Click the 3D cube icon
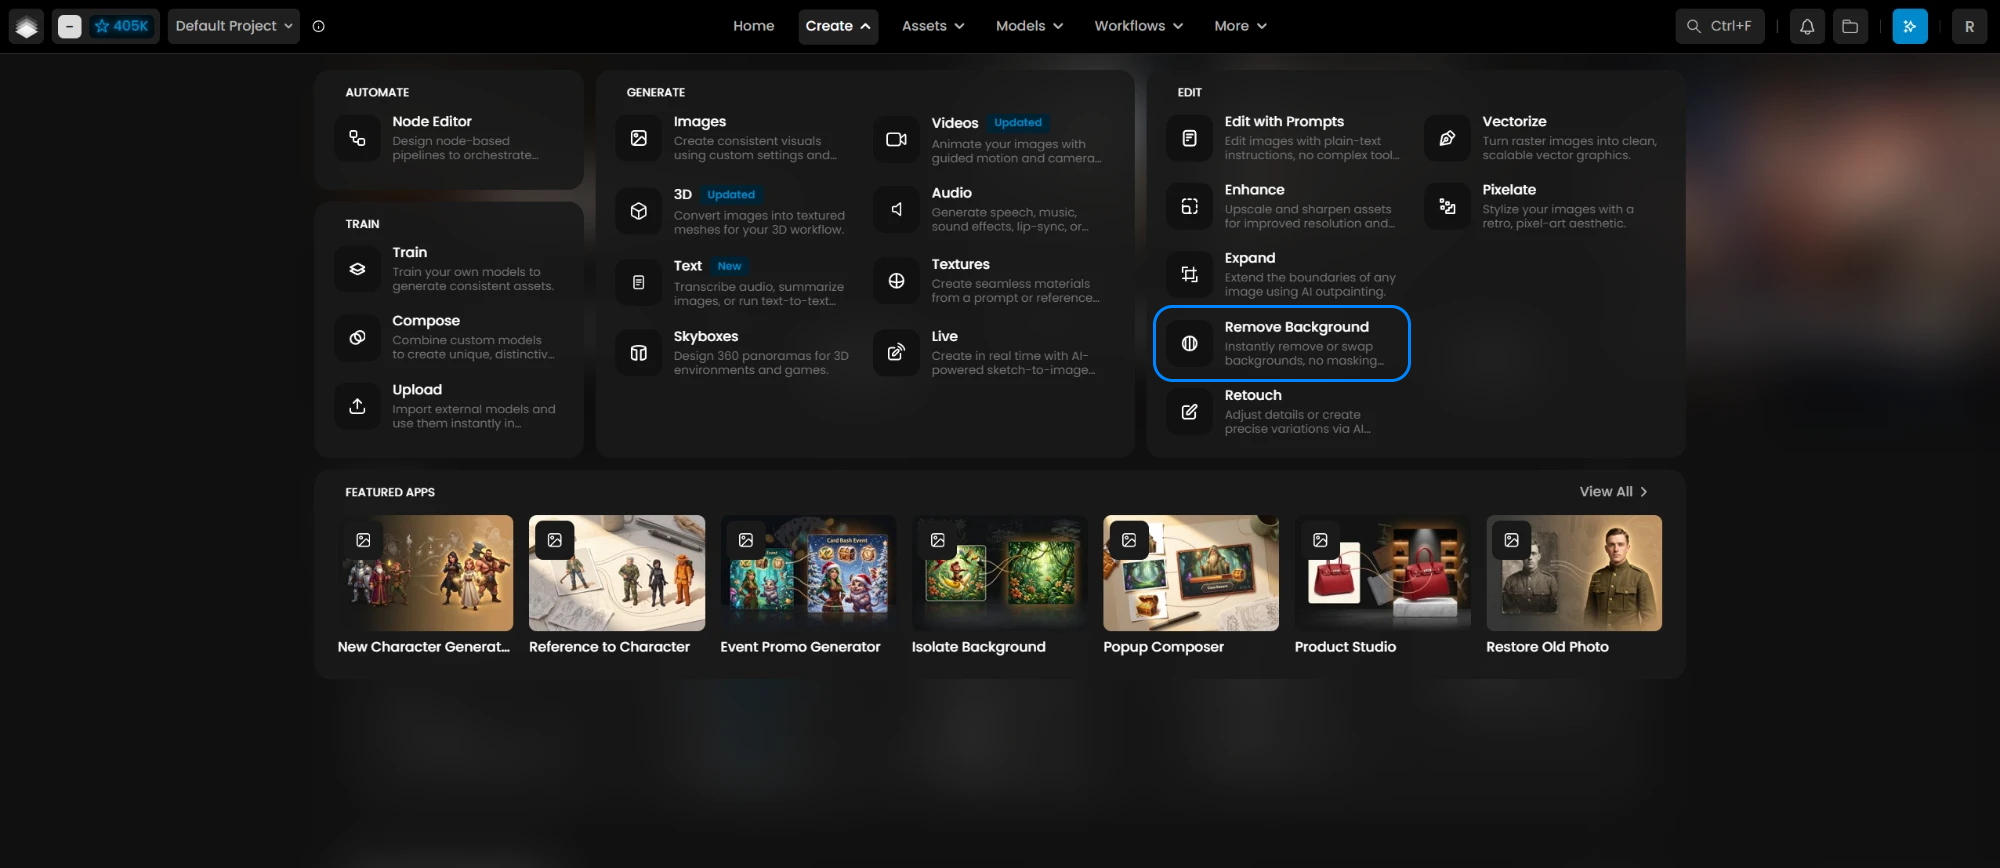The image size is (2000, 868). [x=639, y=211]
